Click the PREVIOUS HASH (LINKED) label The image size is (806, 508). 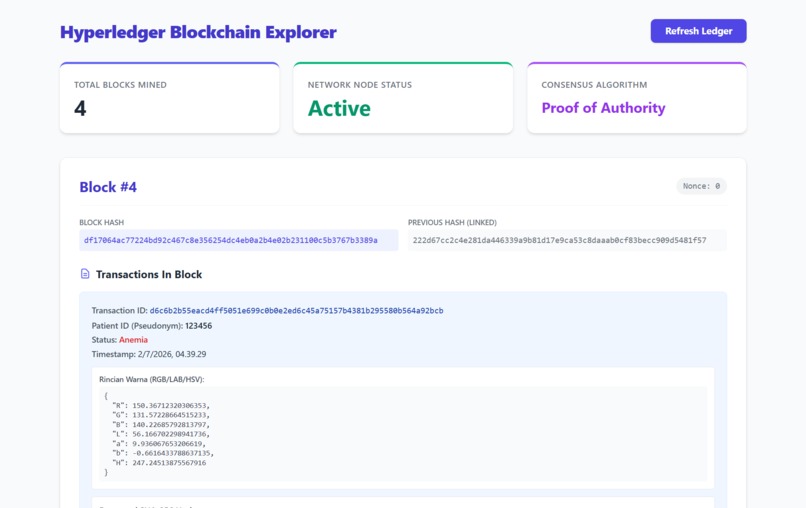(452, 223)
